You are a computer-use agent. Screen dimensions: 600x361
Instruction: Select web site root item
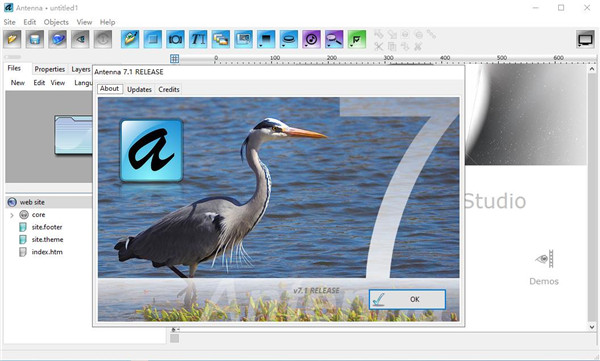tap(32, 202)
